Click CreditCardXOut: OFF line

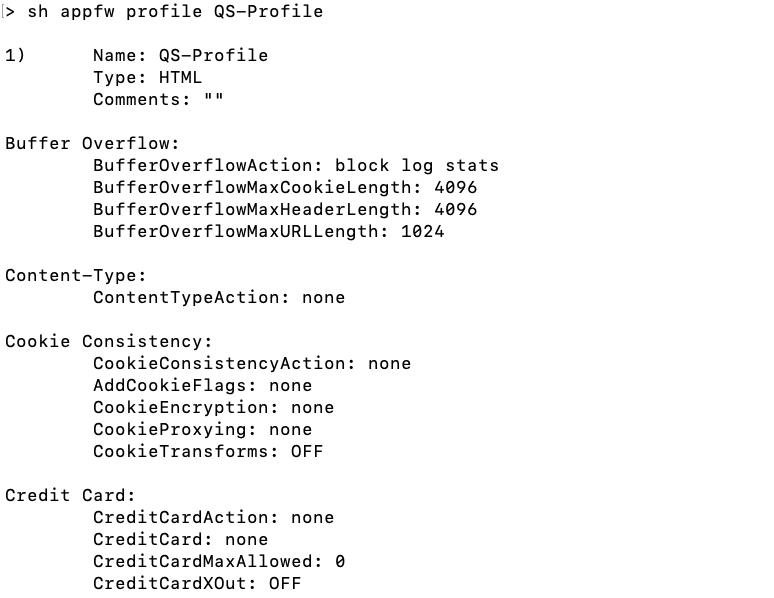197,583
